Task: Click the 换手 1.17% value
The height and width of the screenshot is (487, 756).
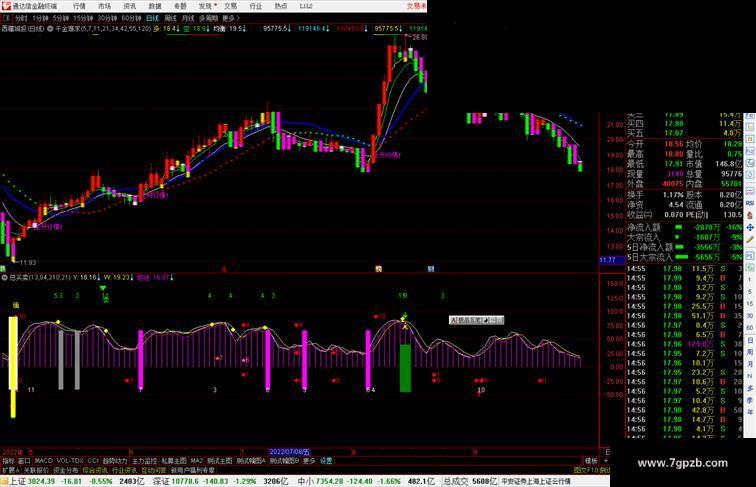Action: 673,195
